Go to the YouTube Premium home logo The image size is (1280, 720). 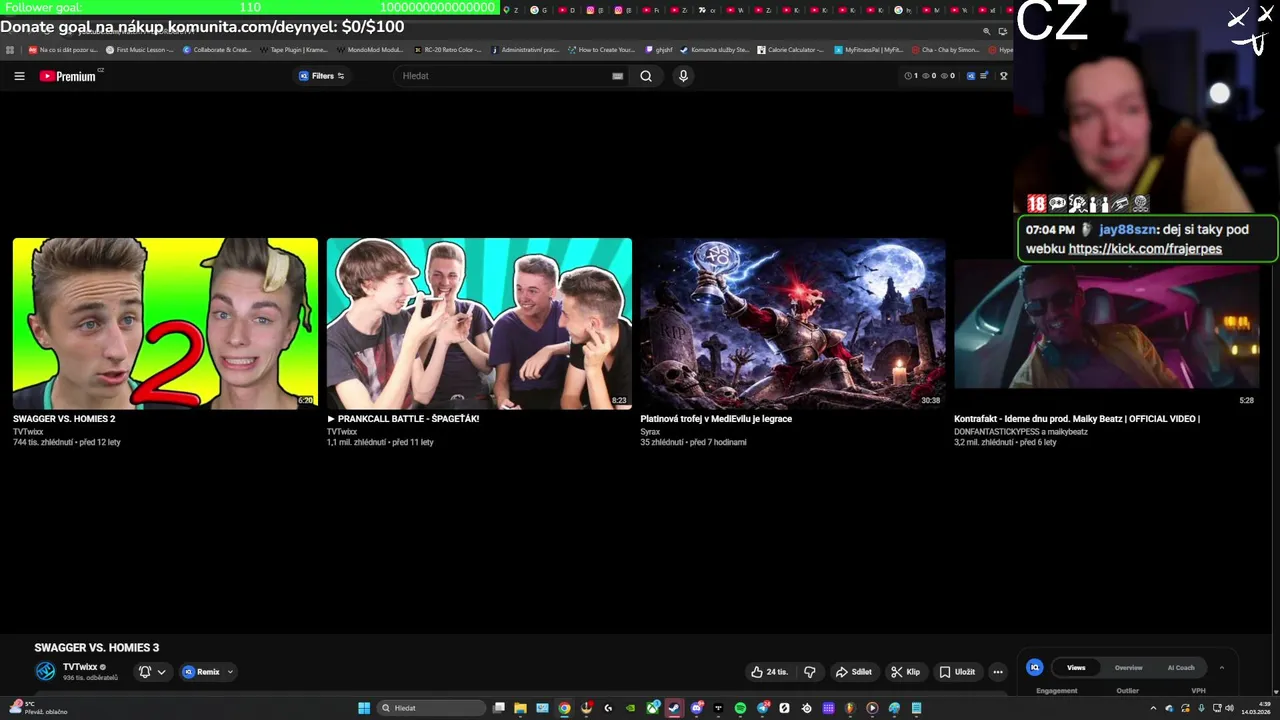tap(68, 76)
